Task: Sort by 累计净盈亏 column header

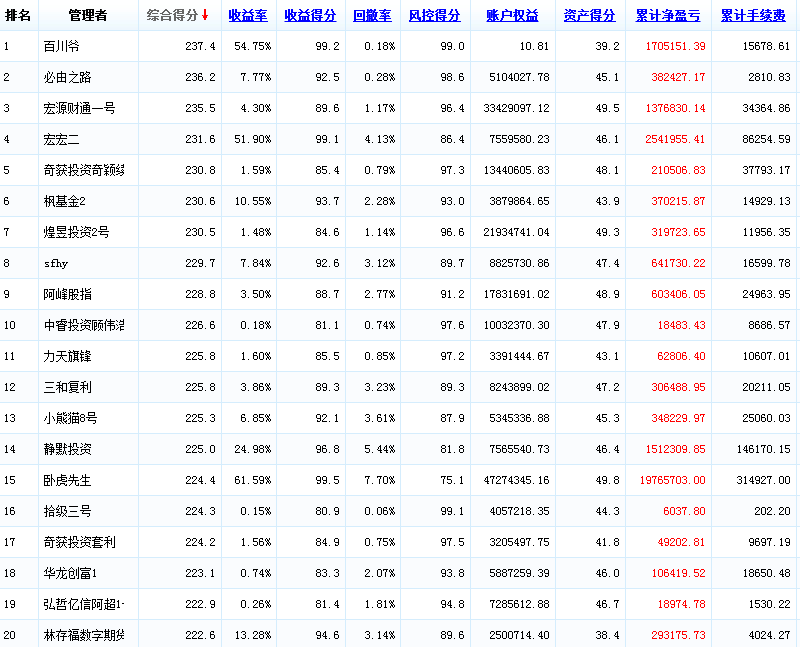Action: point(668,16)
